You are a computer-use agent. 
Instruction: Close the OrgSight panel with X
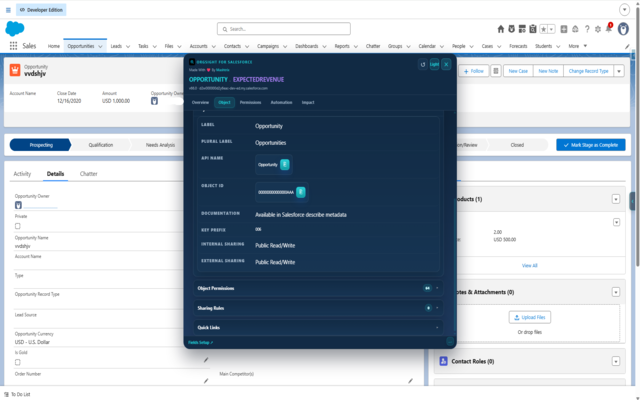(x=446, y=64)
